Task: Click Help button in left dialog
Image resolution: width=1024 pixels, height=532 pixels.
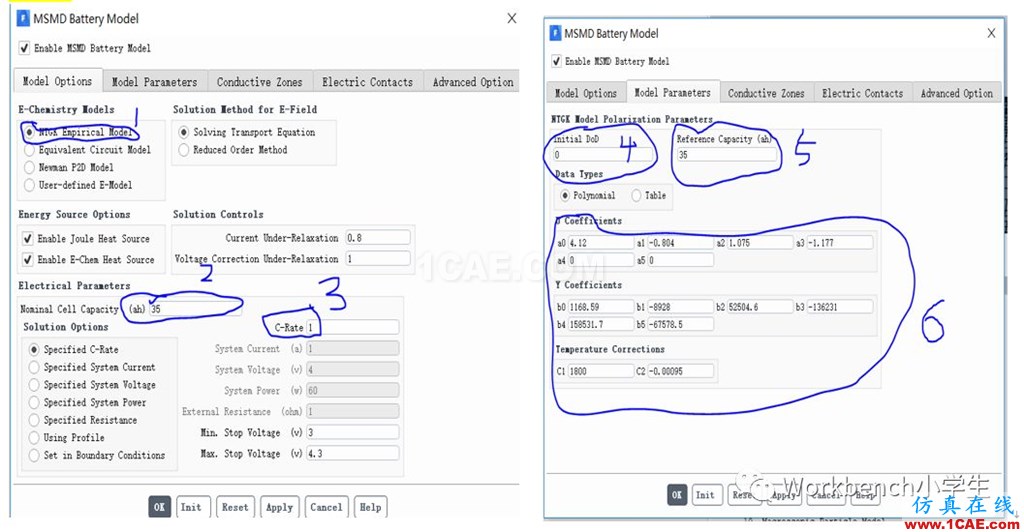Action: (x=370, y=507)
